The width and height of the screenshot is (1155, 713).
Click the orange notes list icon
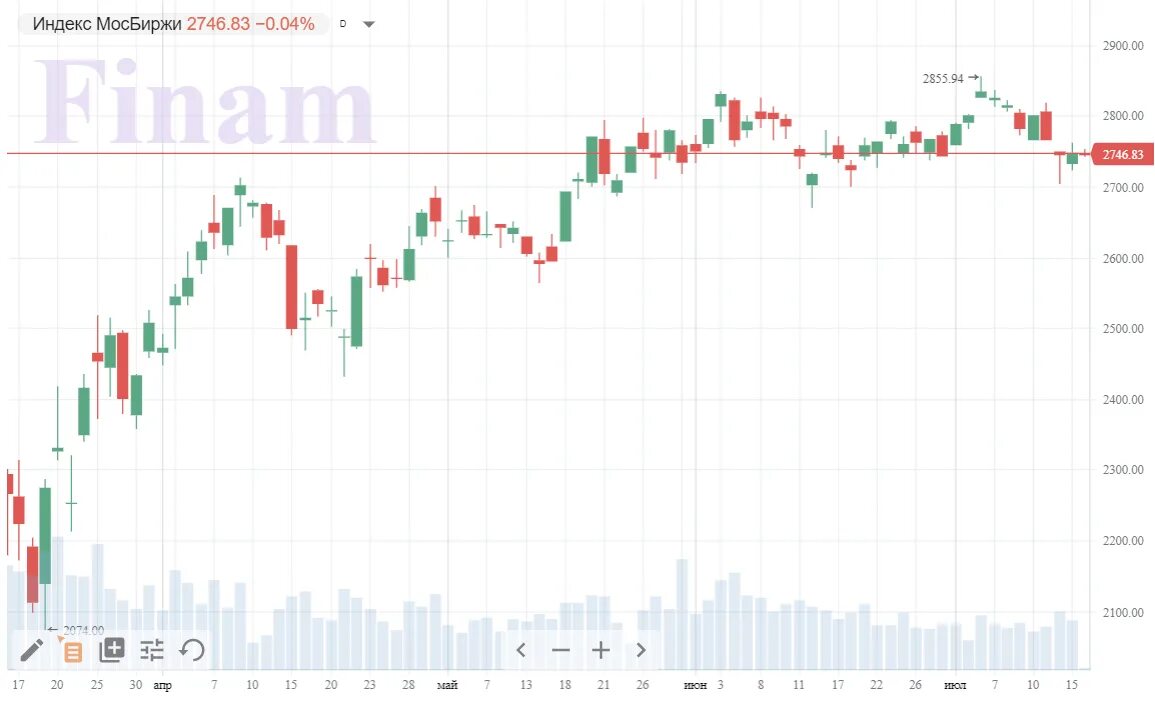[73, 651]
